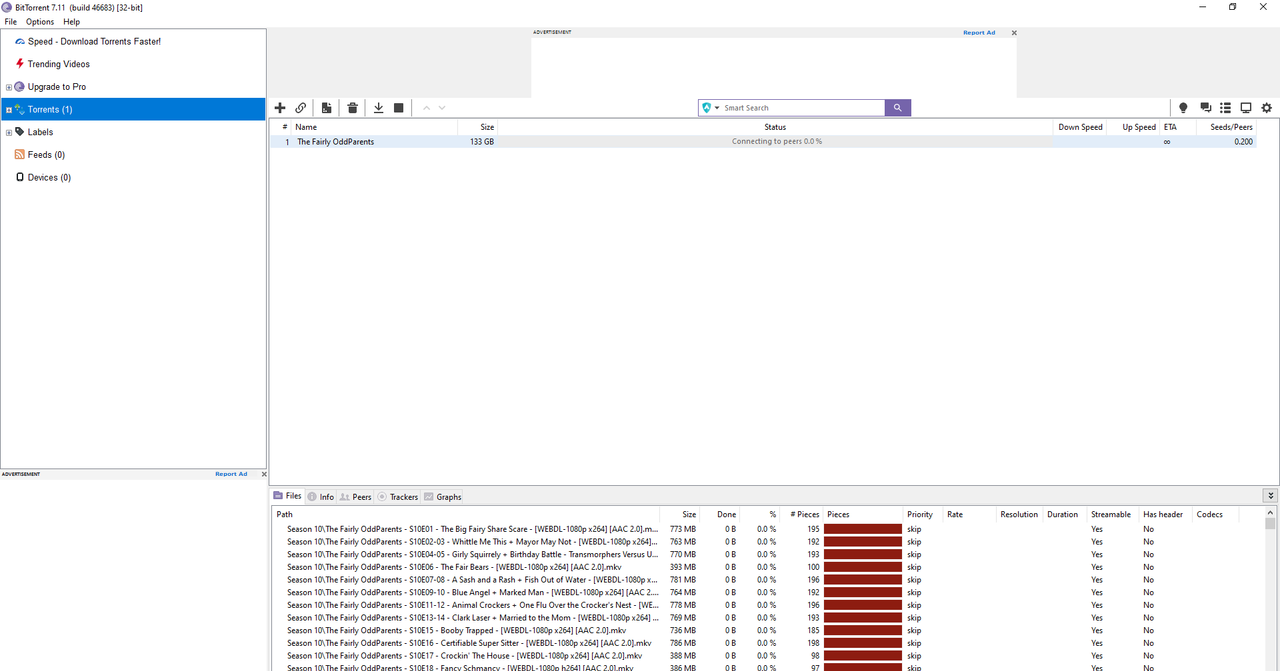Click Report Ad link in top banner
This screenshot has width=1280, height=671.
[x=979, y=32]
